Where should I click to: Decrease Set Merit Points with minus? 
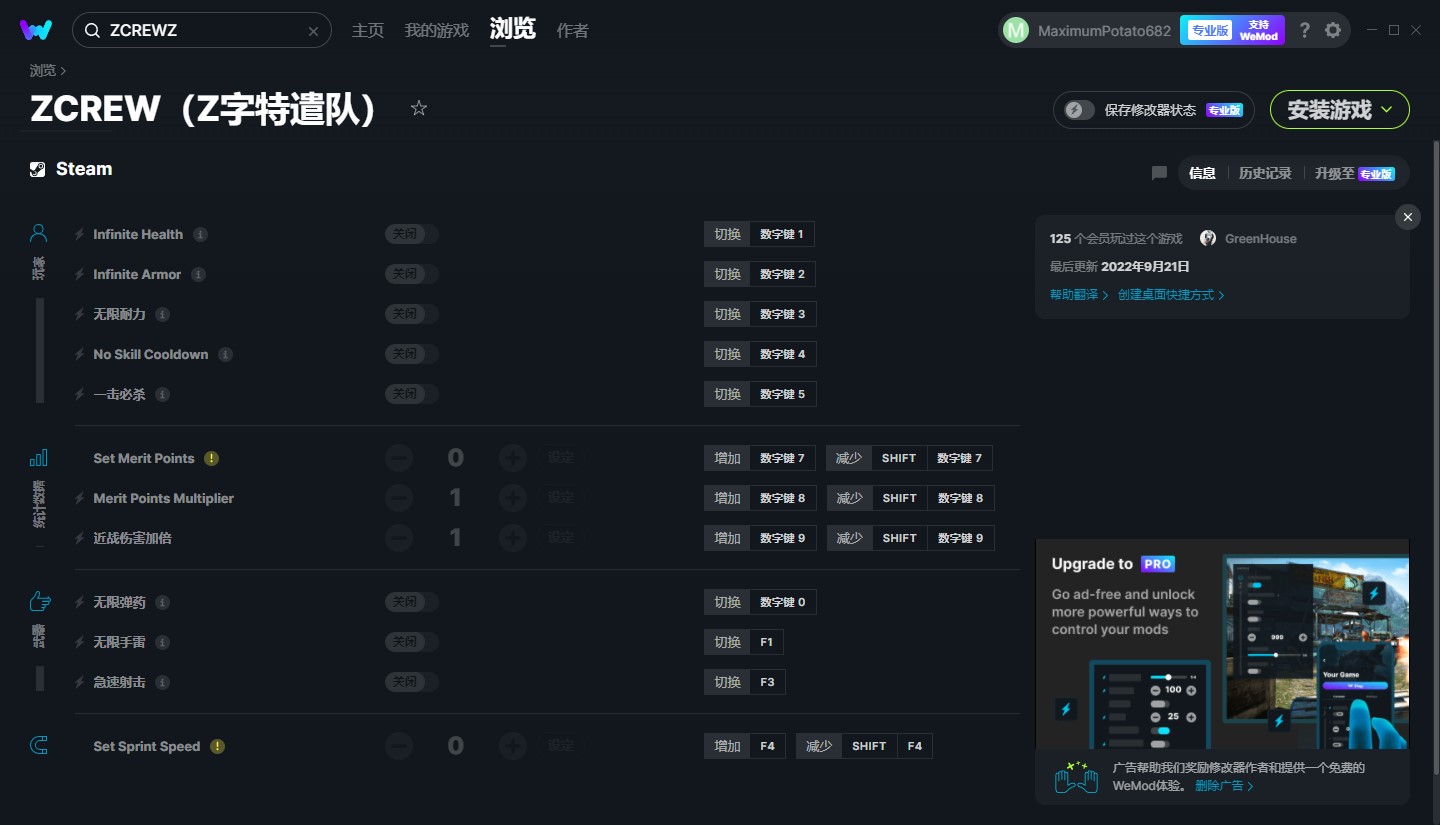[398, 458]
